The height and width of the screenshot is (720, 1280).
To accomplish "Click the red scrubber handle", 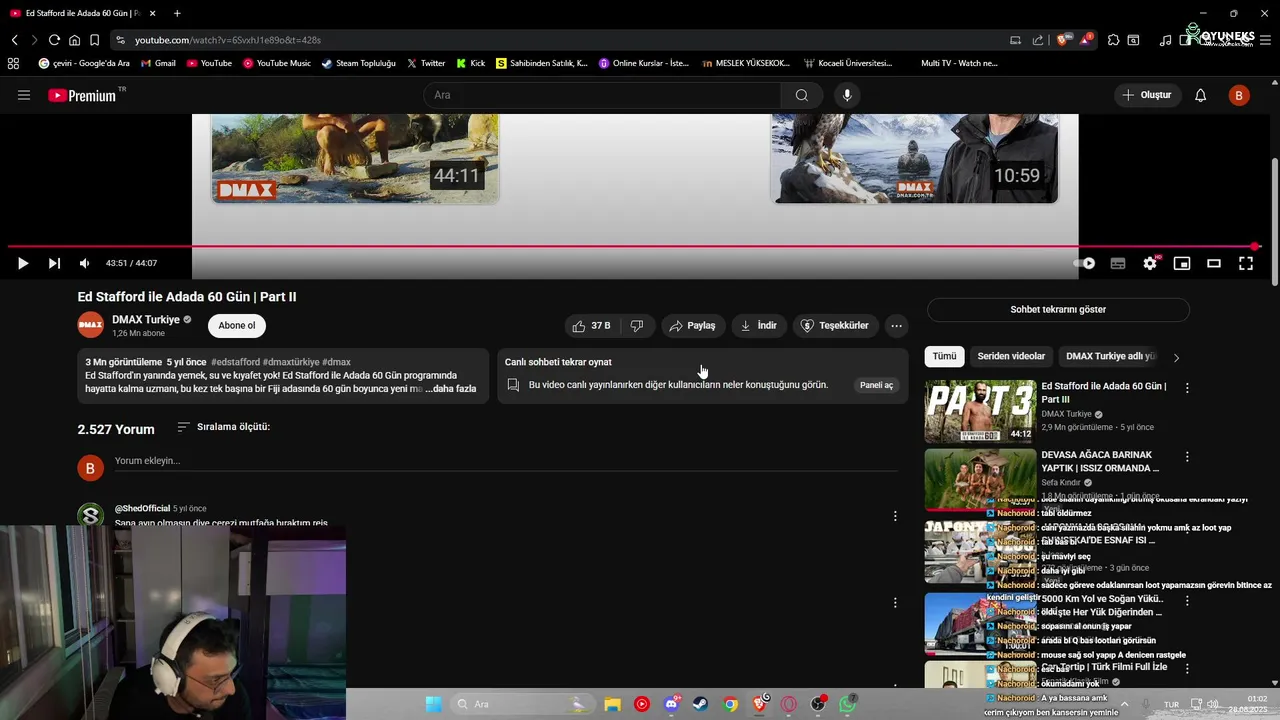I will pyautogui.click(x=1255, y=246).
